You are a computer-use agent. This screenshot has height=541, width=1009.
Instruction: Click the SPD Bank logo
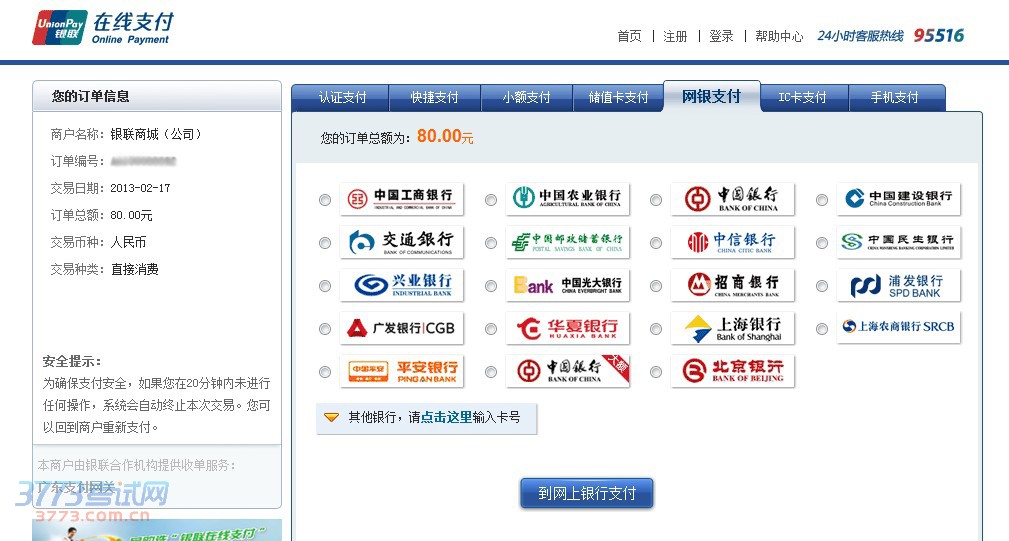tap(898, 285)
